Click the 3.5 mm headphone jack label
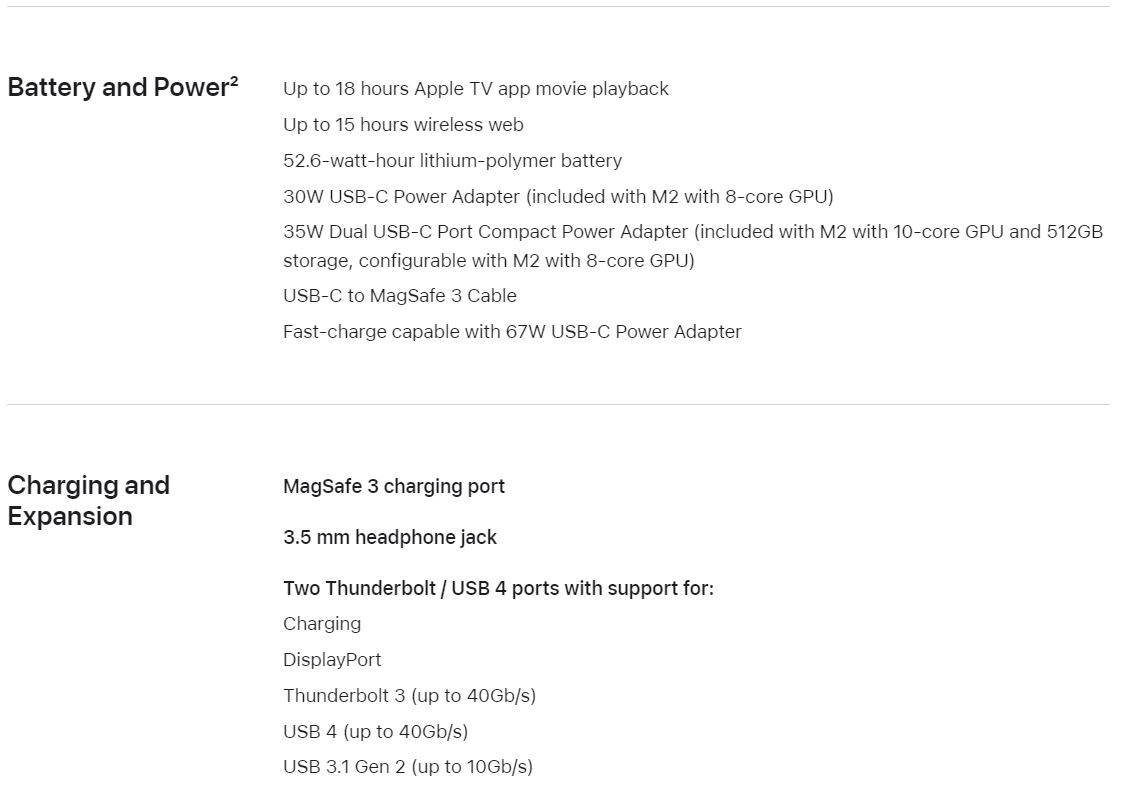This screenshot has width=1125, height=796. [390, 538]
